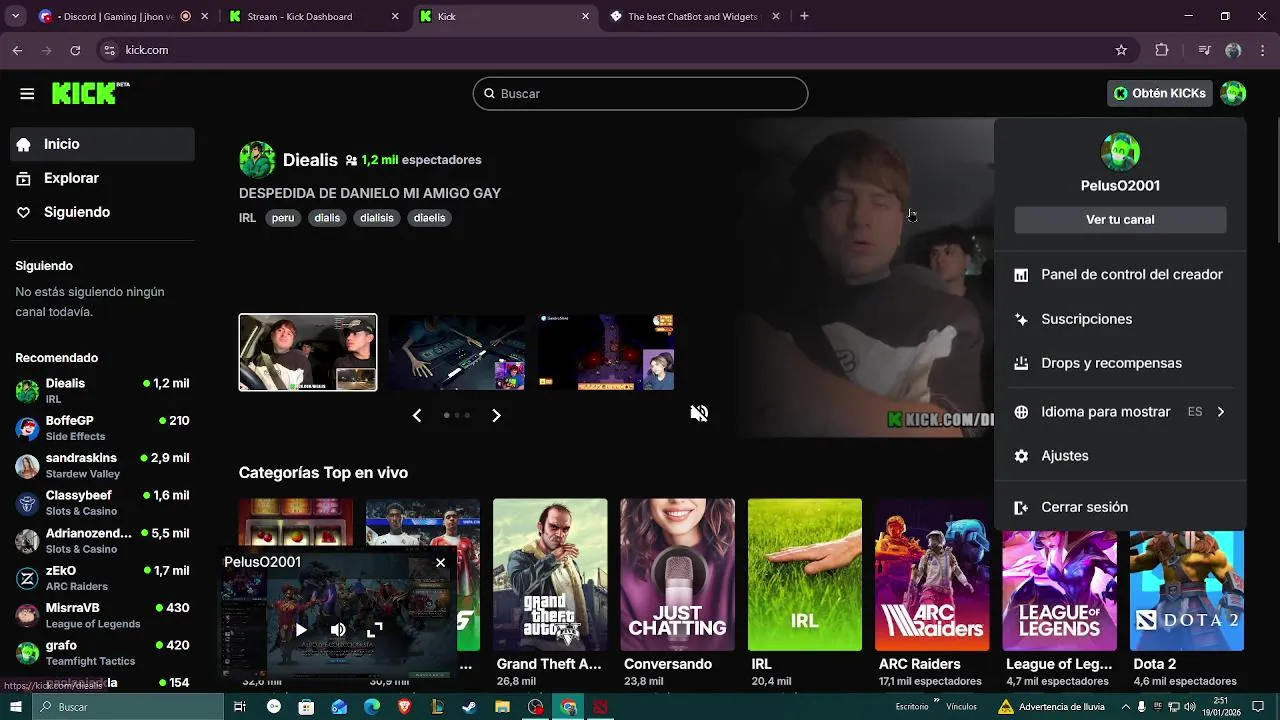Open recommended channel Adrianozend...
This screenshot has height=720, width=1280.
[x=103, y=541]
